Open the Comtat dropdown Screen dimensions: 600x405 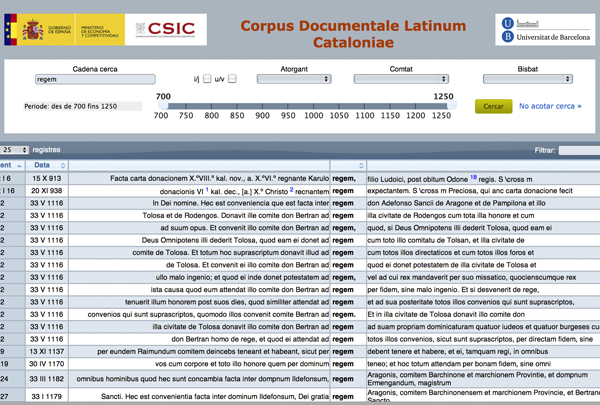[401, 79]
